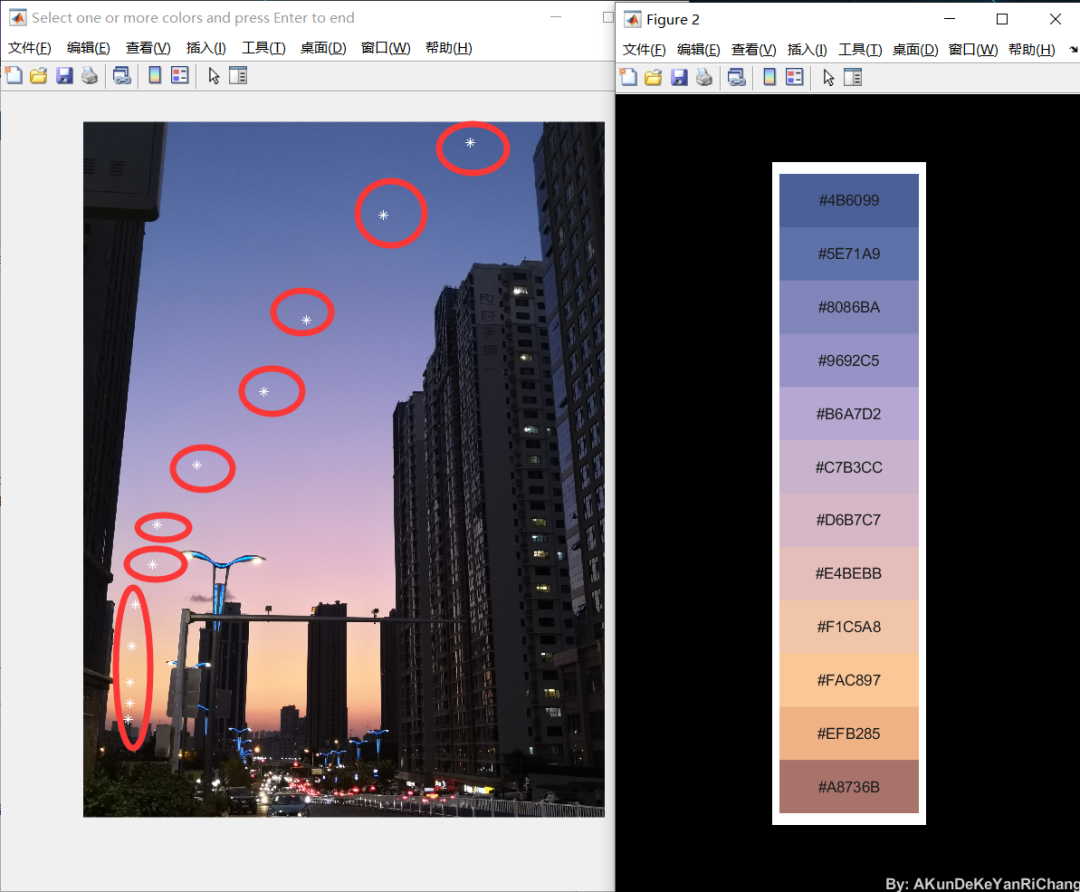
Task: Expand Figure 2 toolbar overflow arrow
Action: coord(1074,50)
